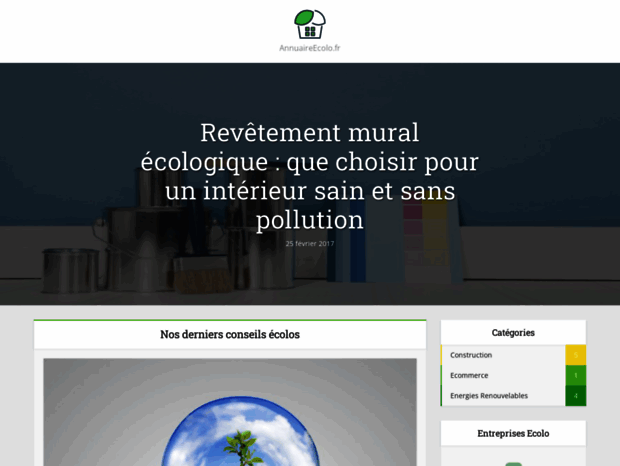Click the dark green Energies Renouvelables badge
The image size is (620, 466).
(575, 396)
